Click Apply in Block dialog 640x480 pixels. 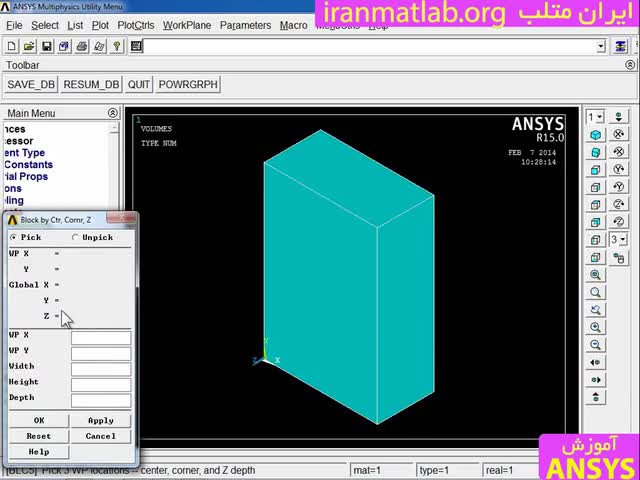(101, 420)
